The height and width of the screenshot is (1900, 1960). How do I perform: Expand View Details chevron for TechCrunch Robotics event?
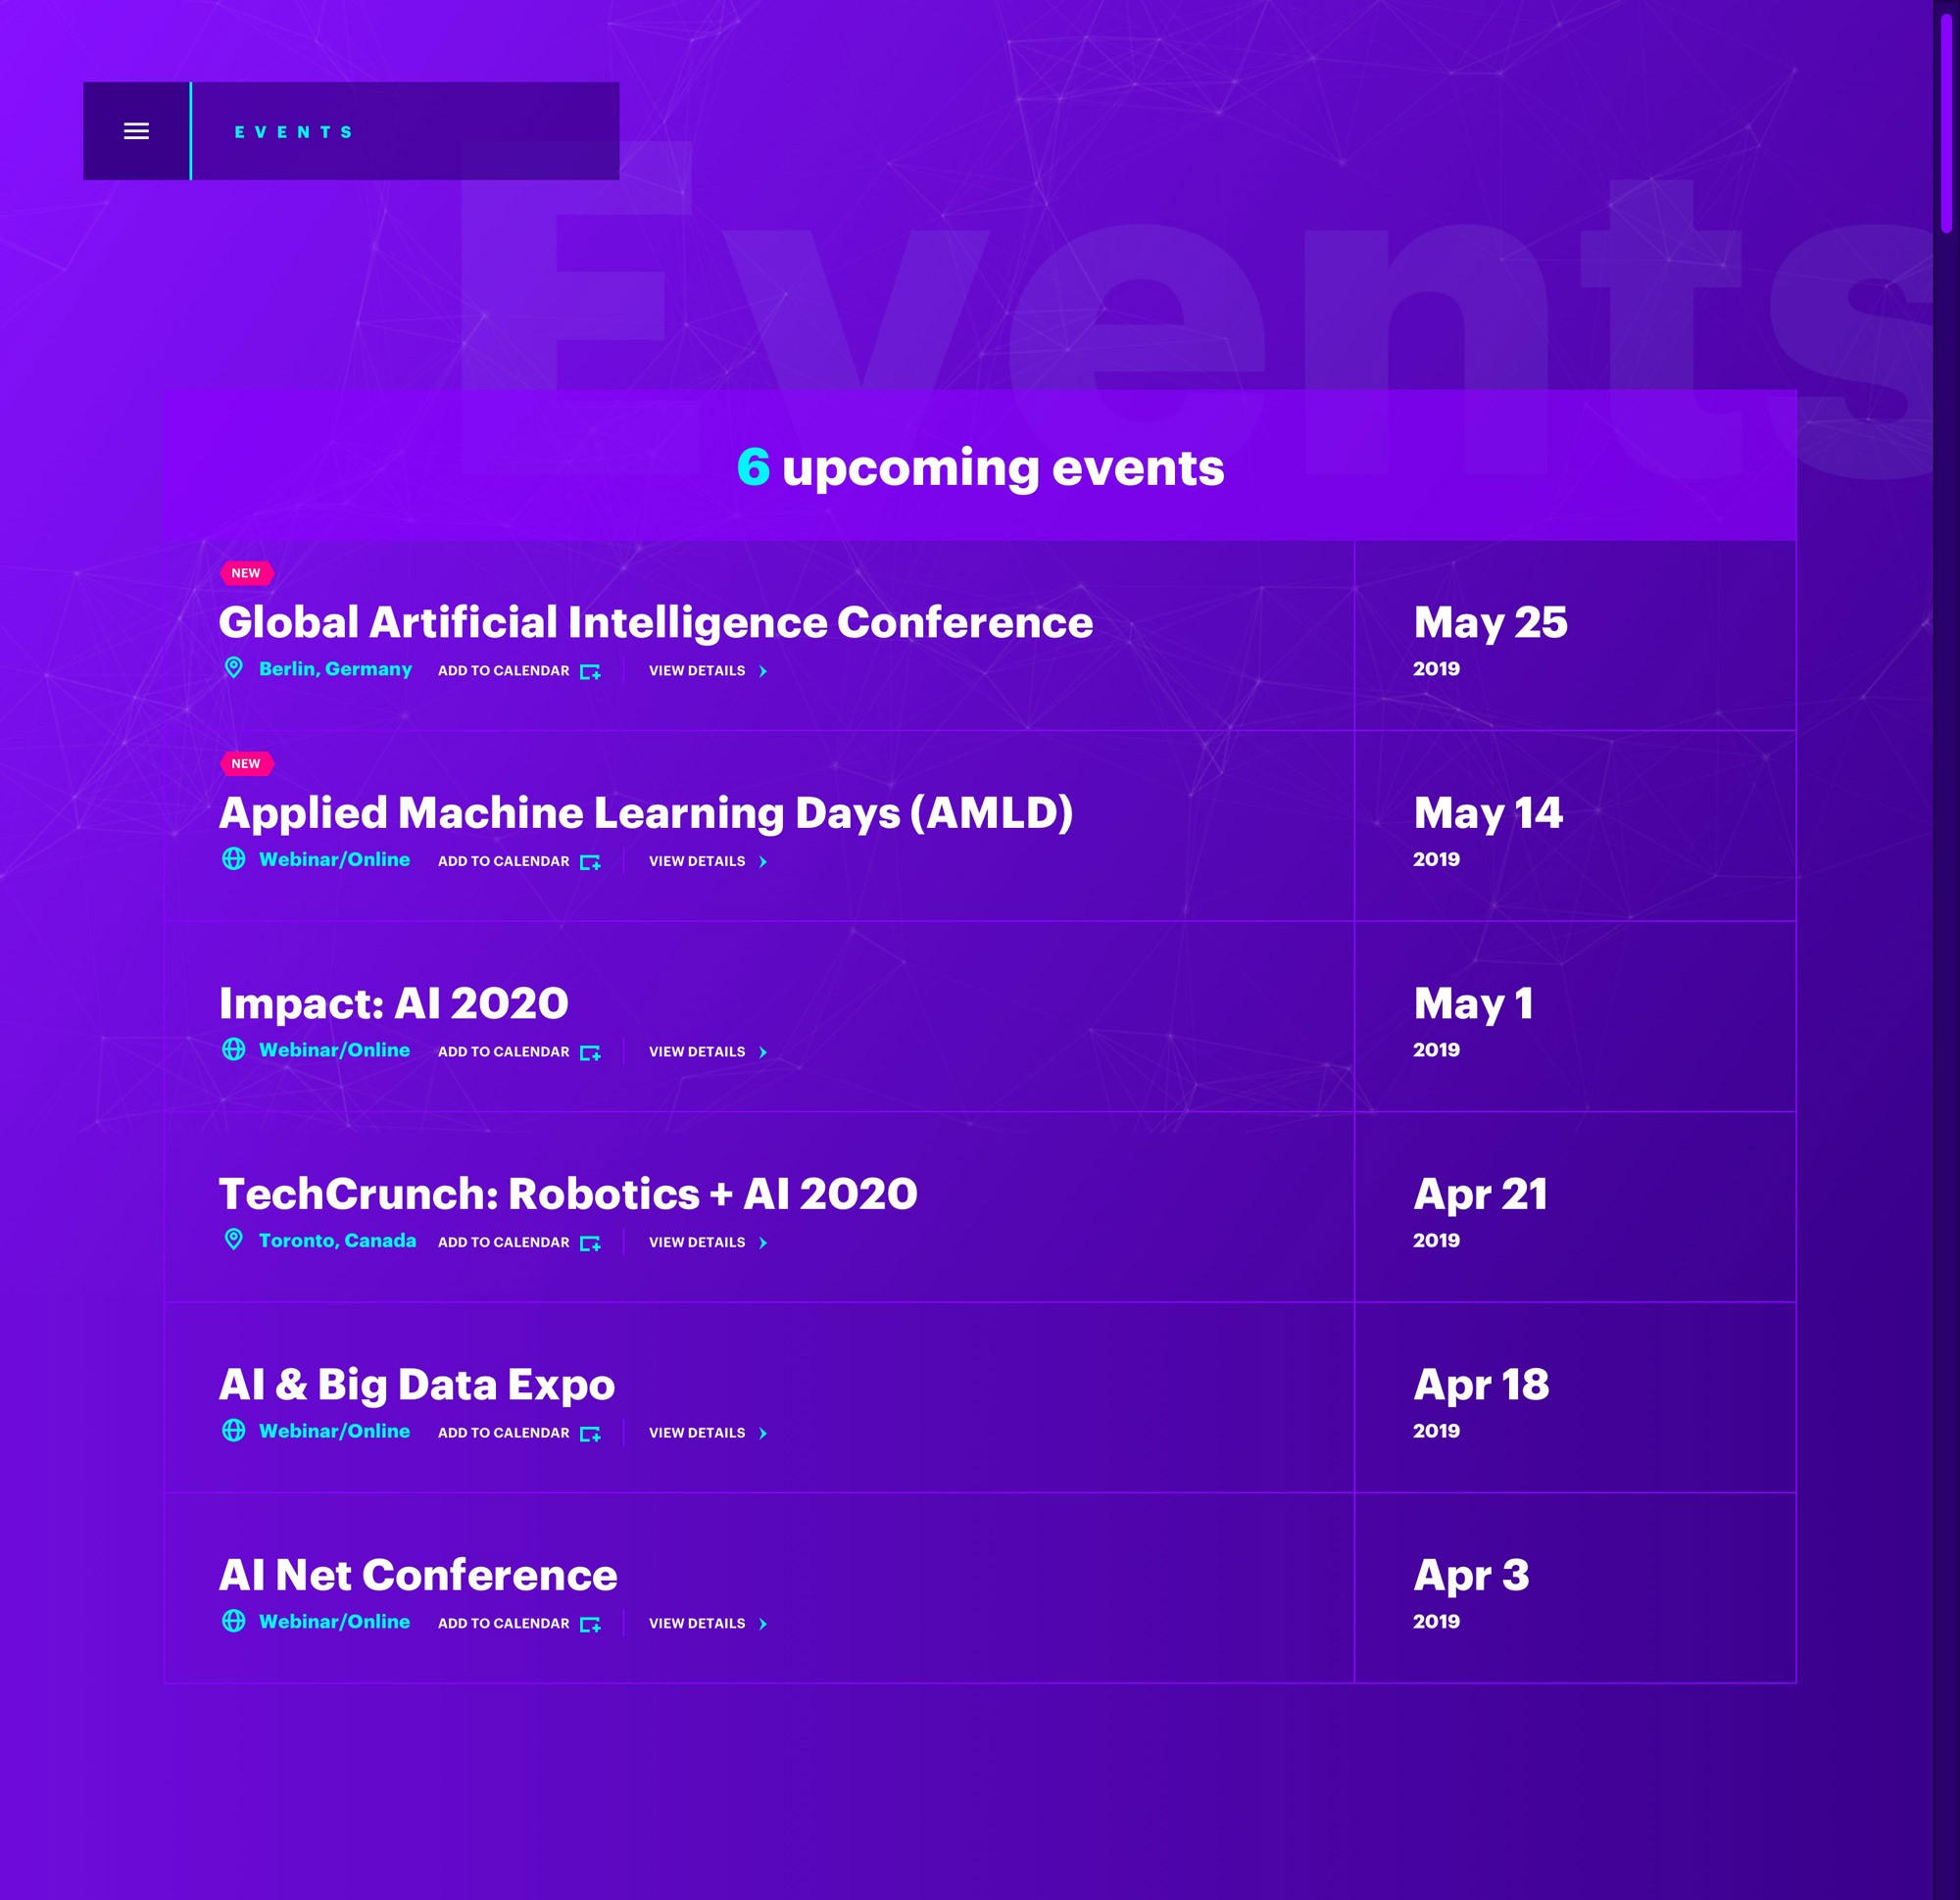763,1243
